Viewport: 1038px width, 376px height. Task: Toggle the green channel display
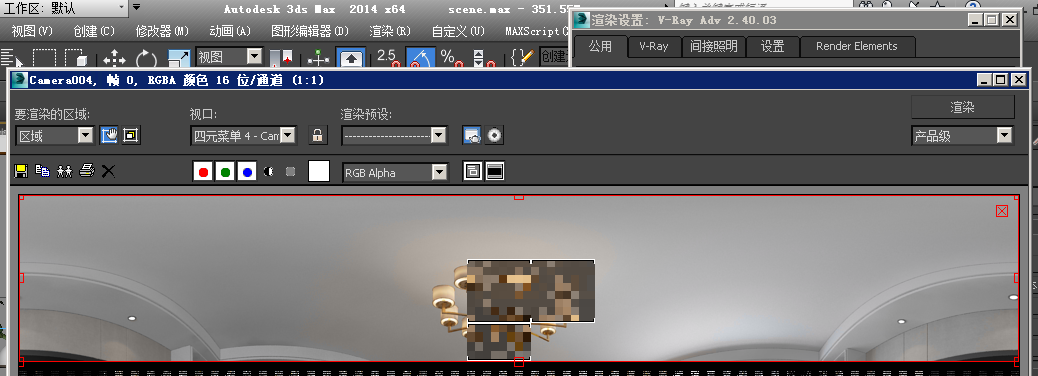[x=226, y=172]
